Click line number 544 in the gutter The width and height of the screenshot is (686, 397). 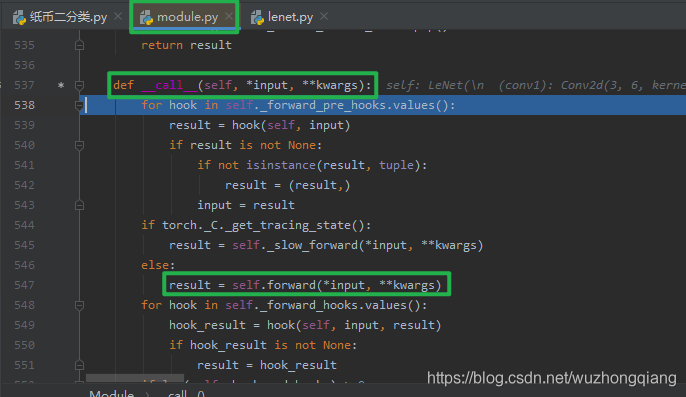(24, 225)
